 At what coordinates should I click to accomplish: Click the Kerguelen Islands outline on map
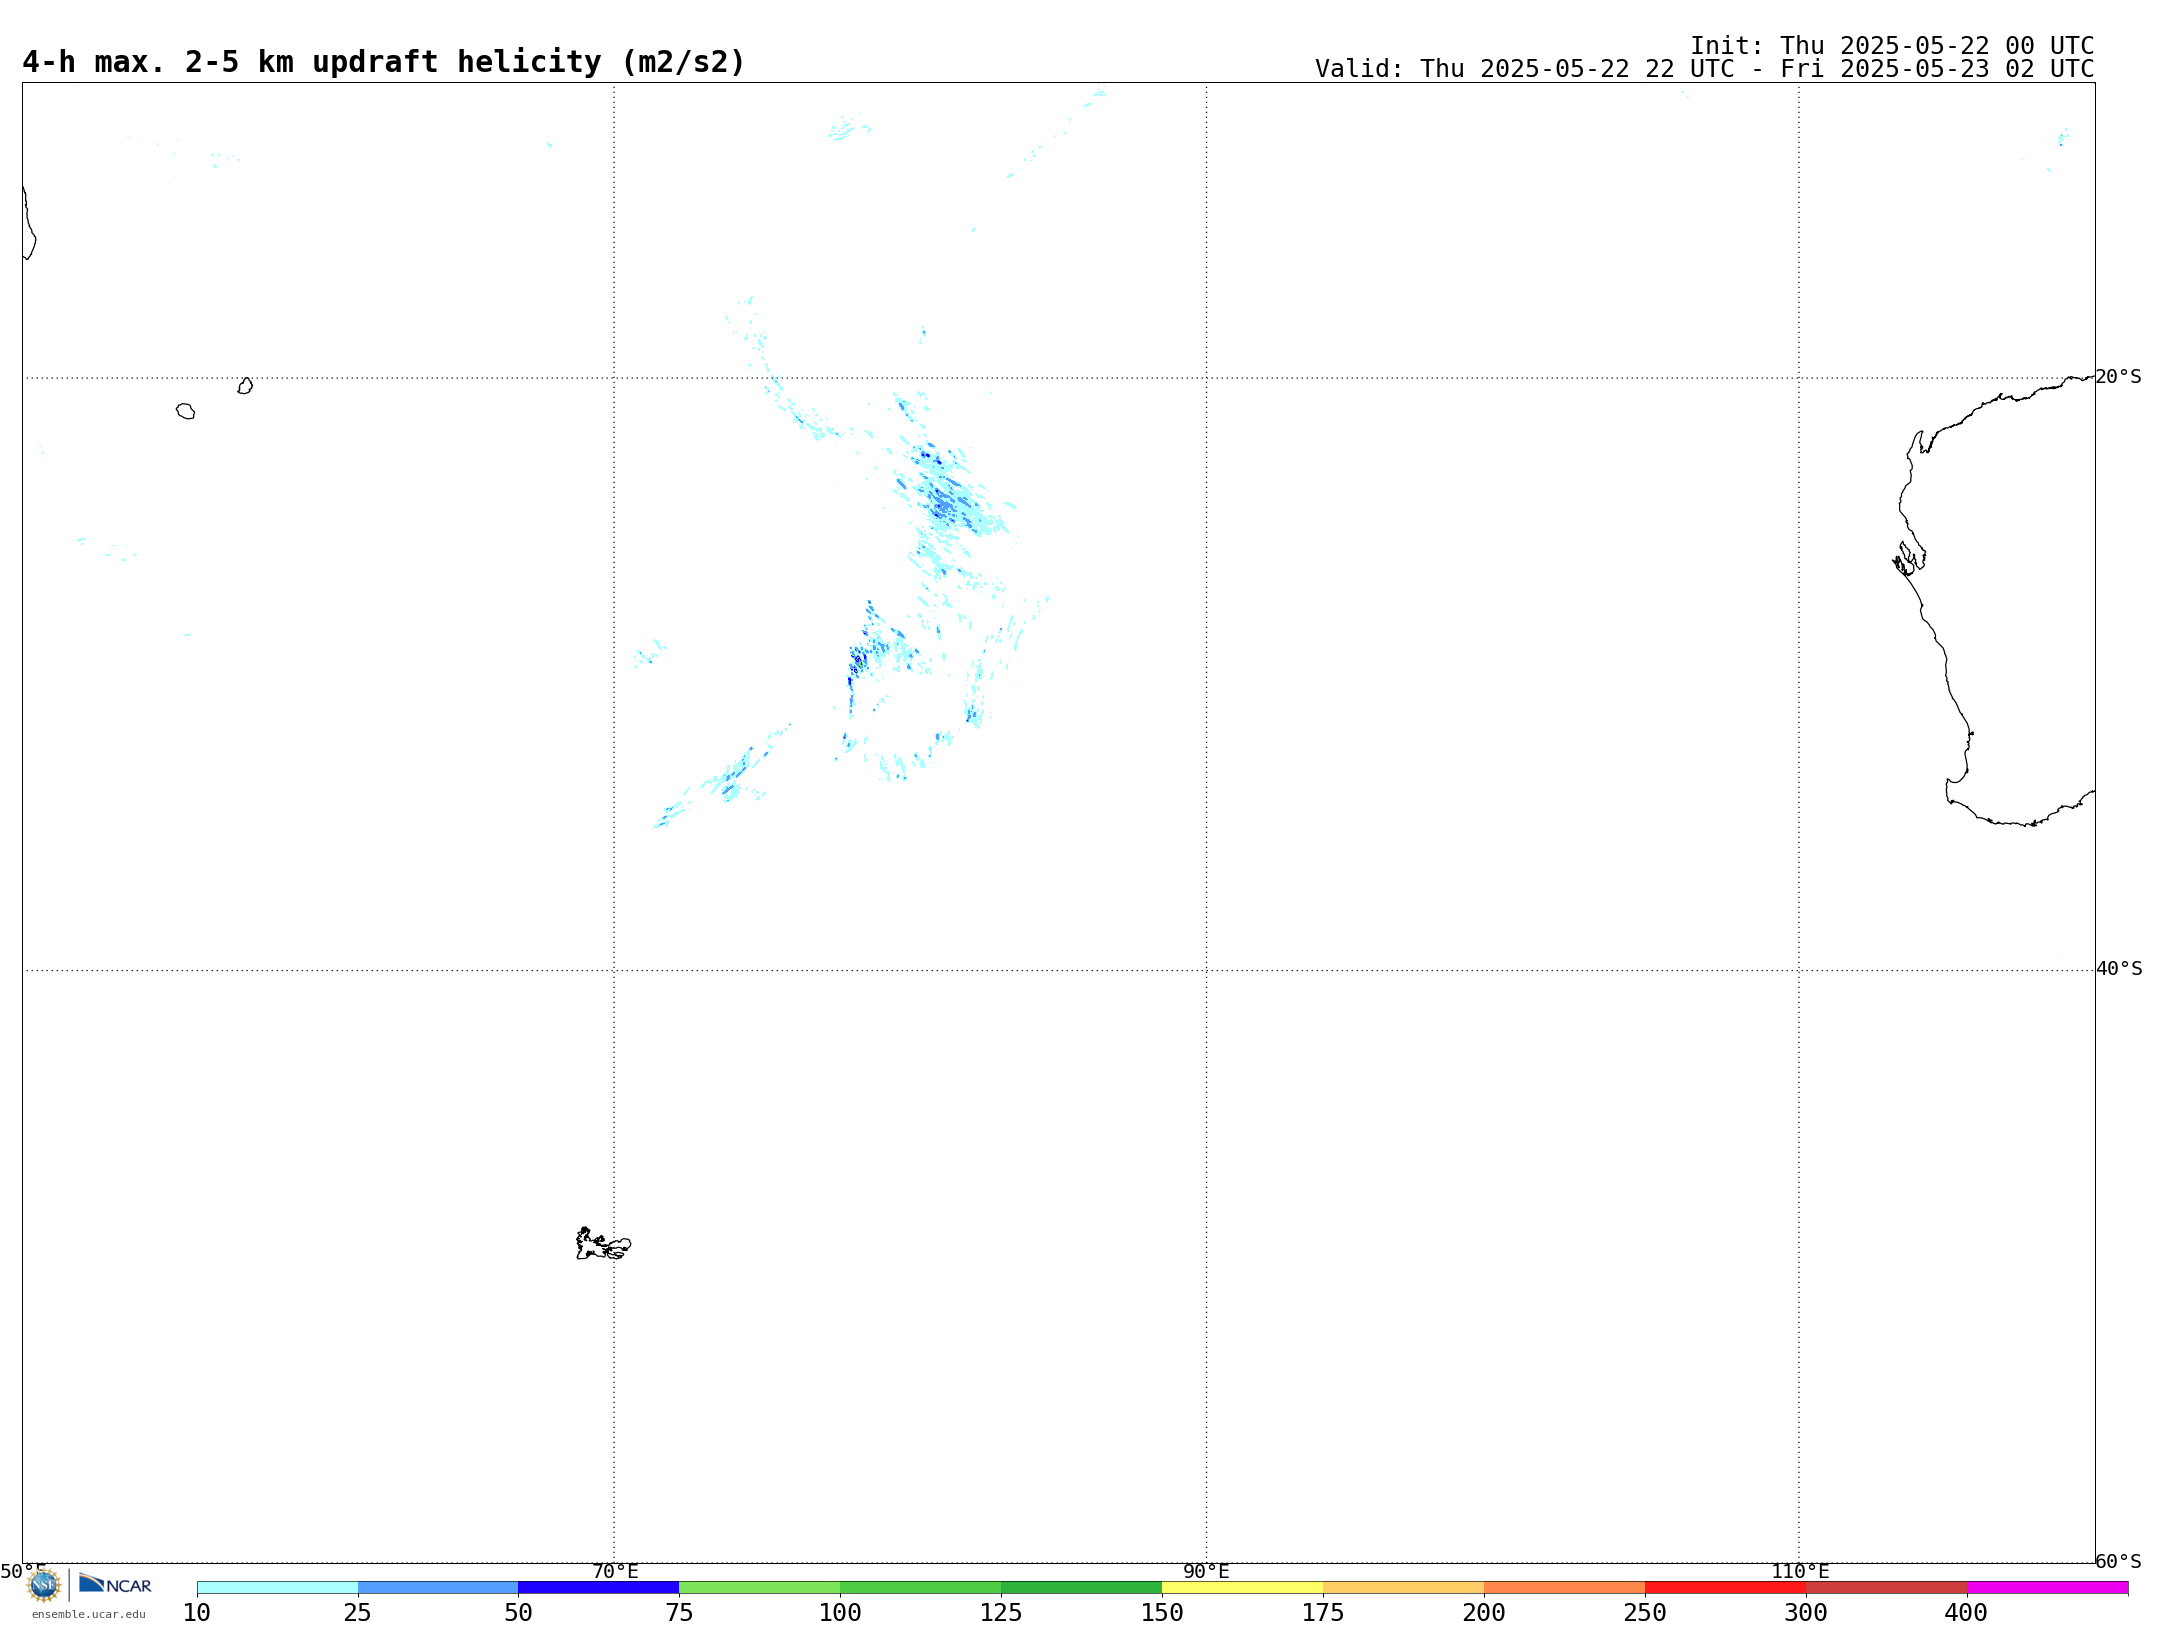[x=603, y=1244]
